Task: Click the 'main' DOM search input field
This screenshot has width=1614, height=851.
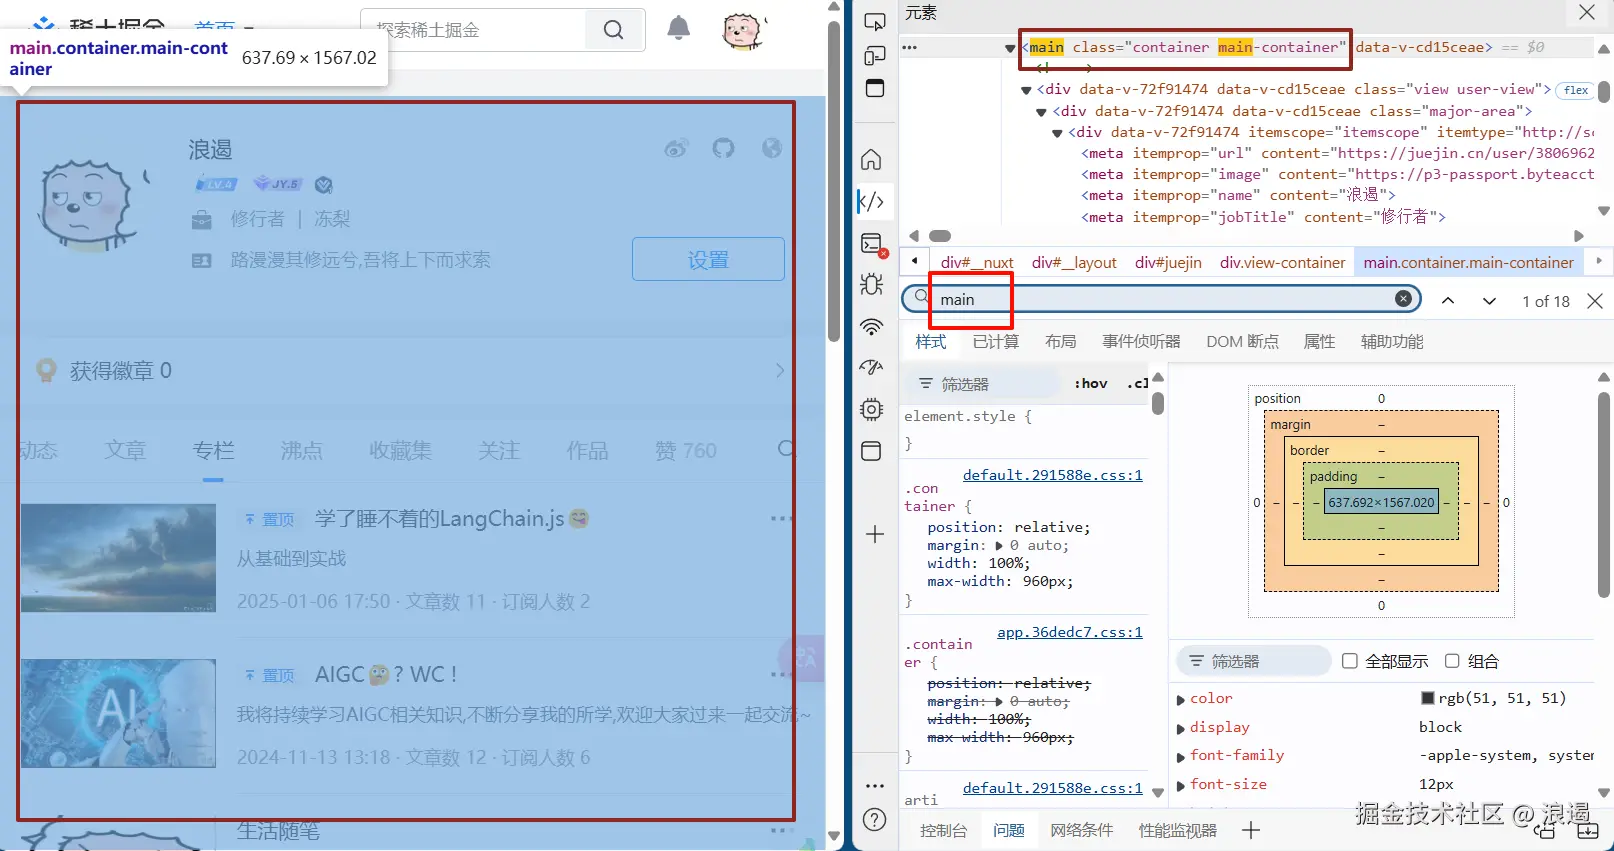Action: pyautogui.click(x=1160, y=299)
